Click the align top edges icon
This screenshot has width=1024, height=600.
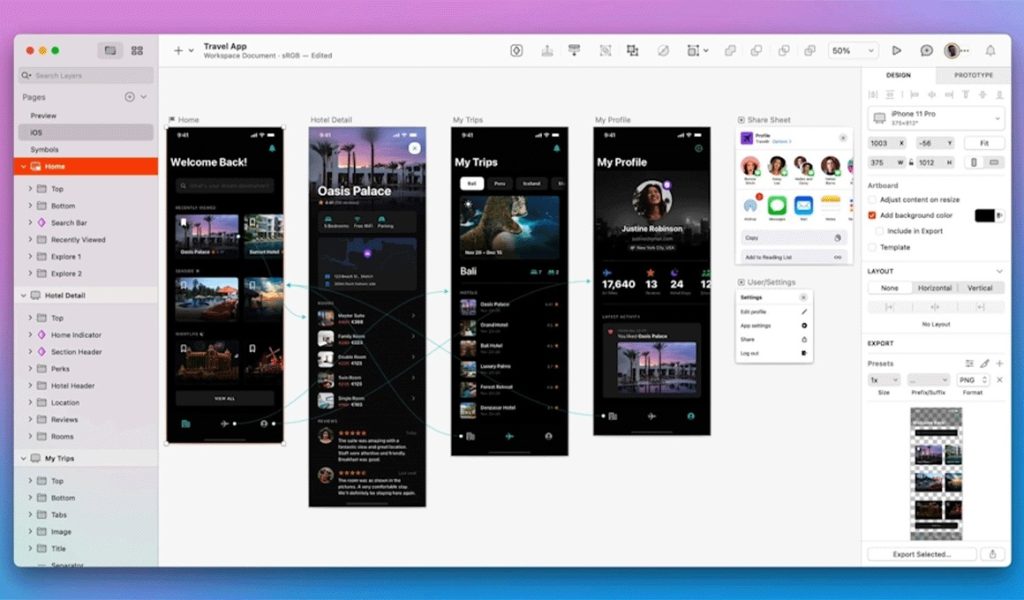click(965, 95)
